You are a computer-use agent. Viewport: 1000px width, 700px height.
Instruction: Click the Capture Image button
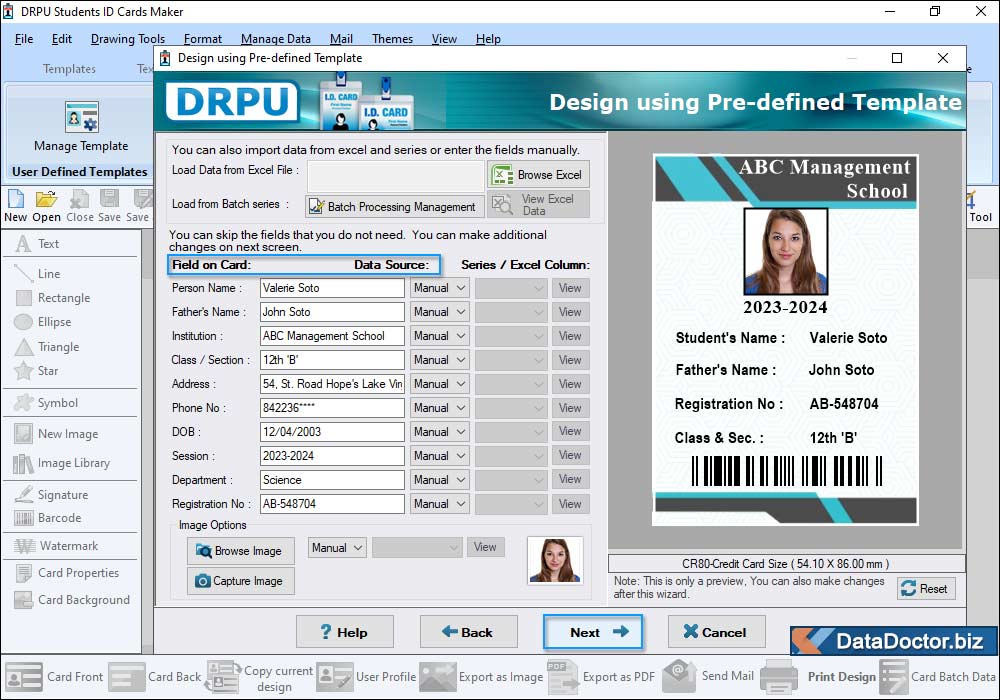(x=240, y=581)
